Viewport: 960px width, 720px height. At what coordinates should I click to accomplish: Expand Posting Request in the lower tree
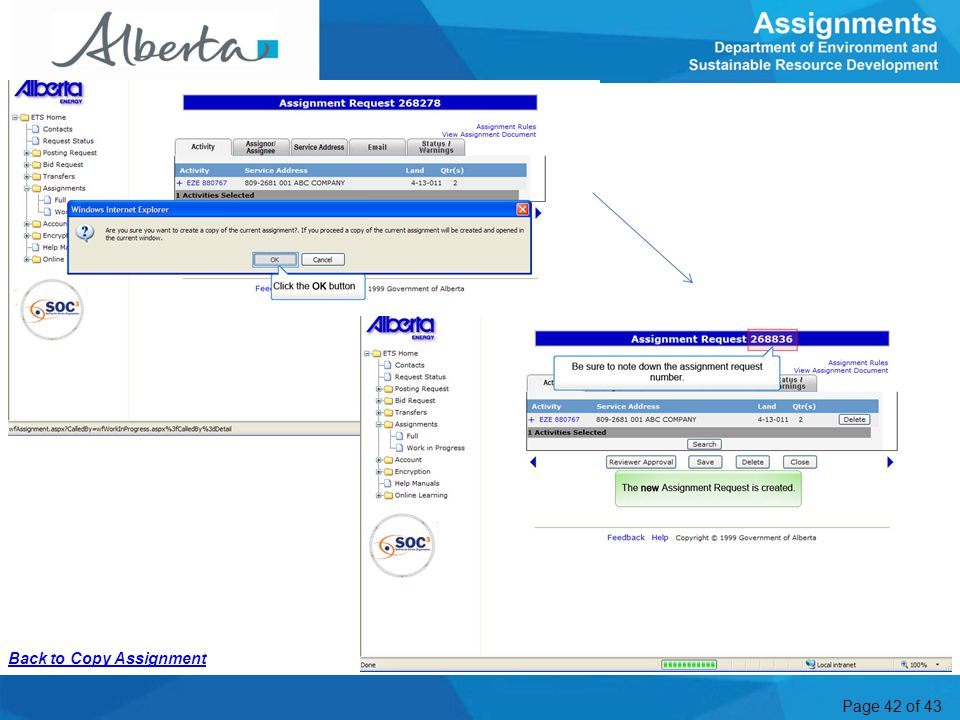click(379, 389)
